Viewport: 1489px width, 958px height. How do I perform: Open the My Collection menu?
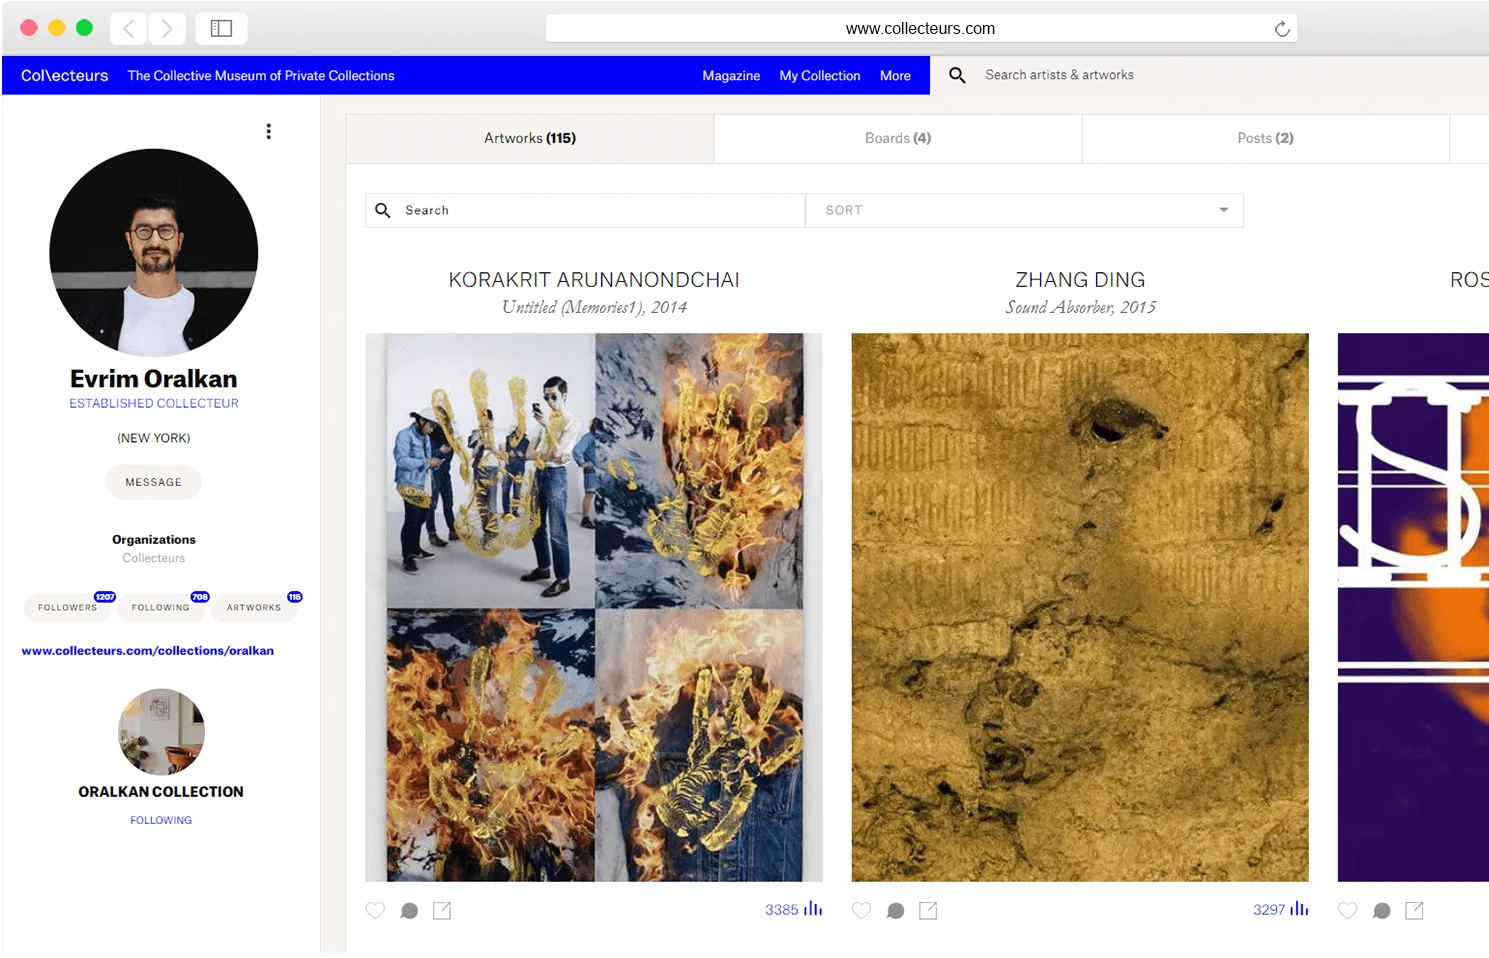click(x=820, y=75)
